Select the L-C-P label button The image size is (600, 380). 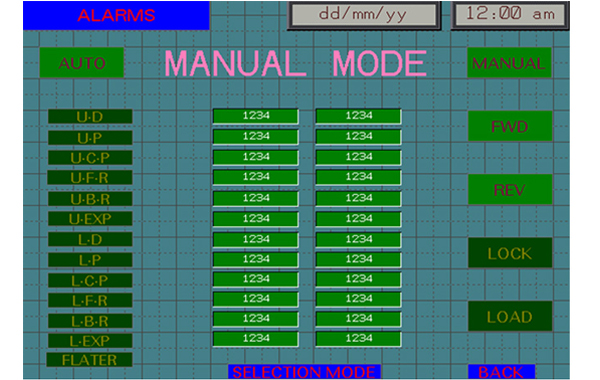click(90, 281)
